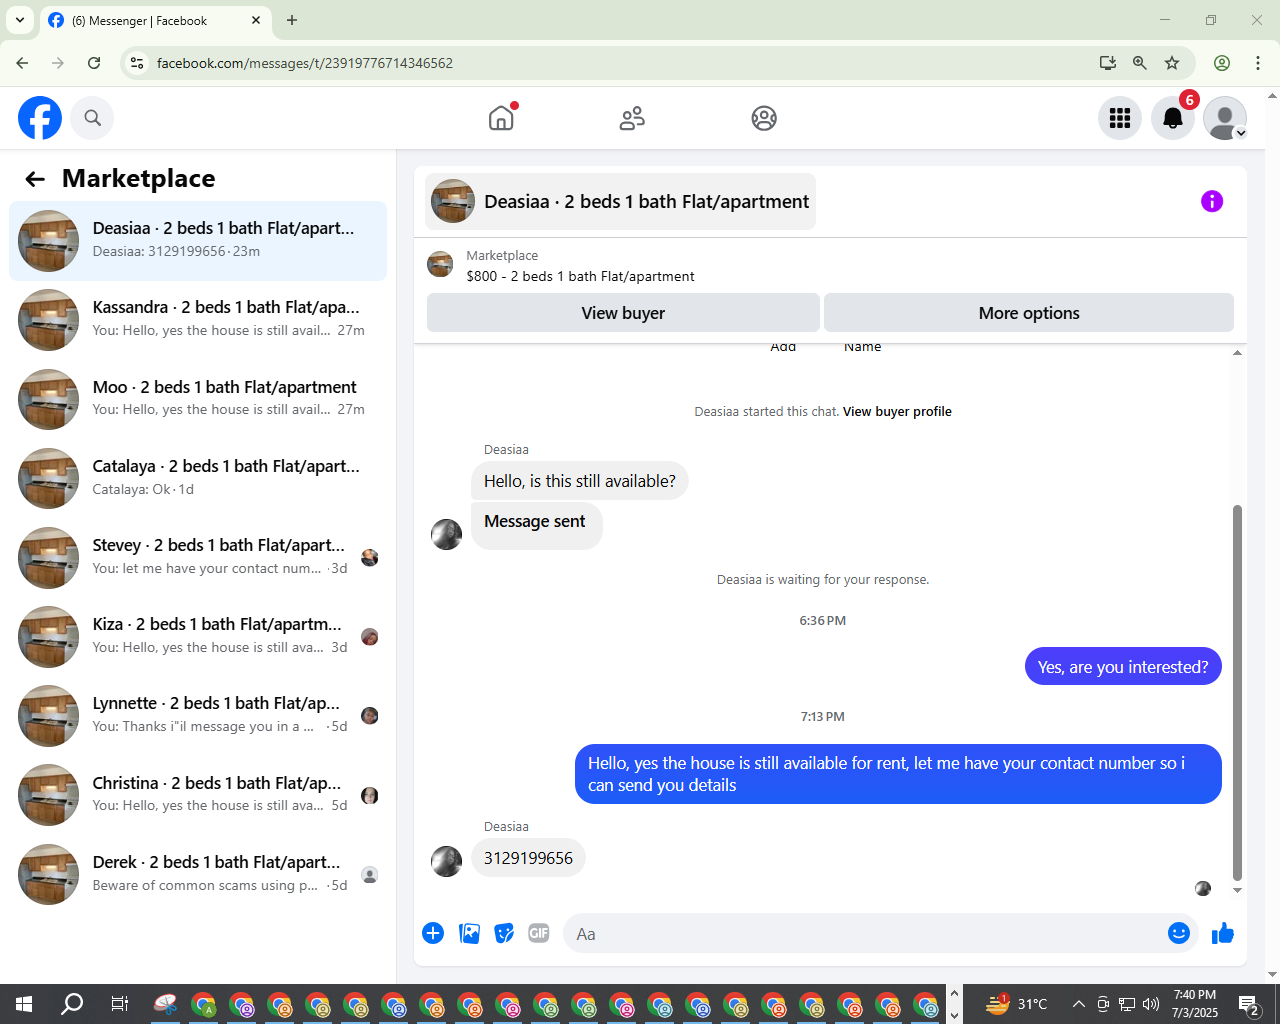Click the address bar URL

coord(305,63)
